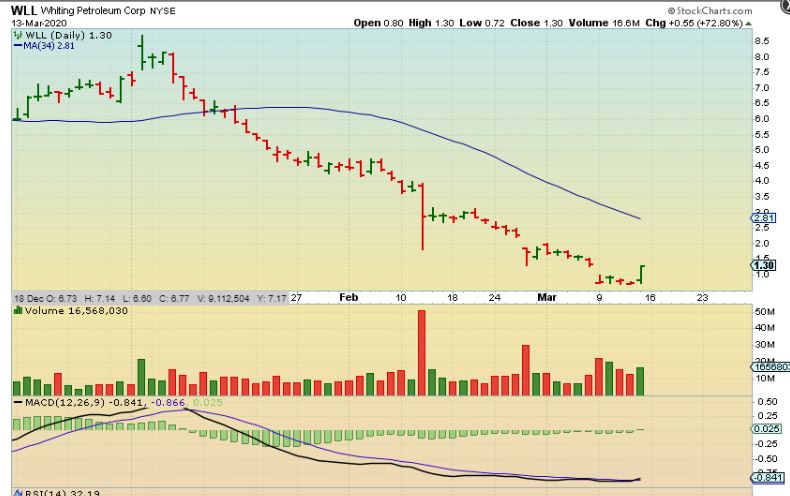Click the 1.30 last price tag

coord(764,265)
